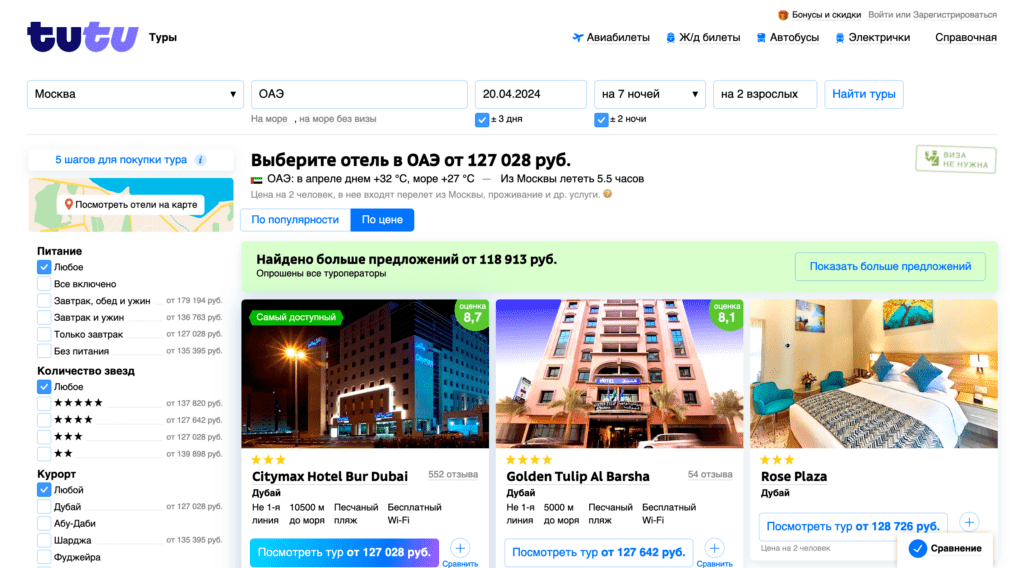Click the ОАЭ destination input field
1024x568 pixels.
[359, 94]
